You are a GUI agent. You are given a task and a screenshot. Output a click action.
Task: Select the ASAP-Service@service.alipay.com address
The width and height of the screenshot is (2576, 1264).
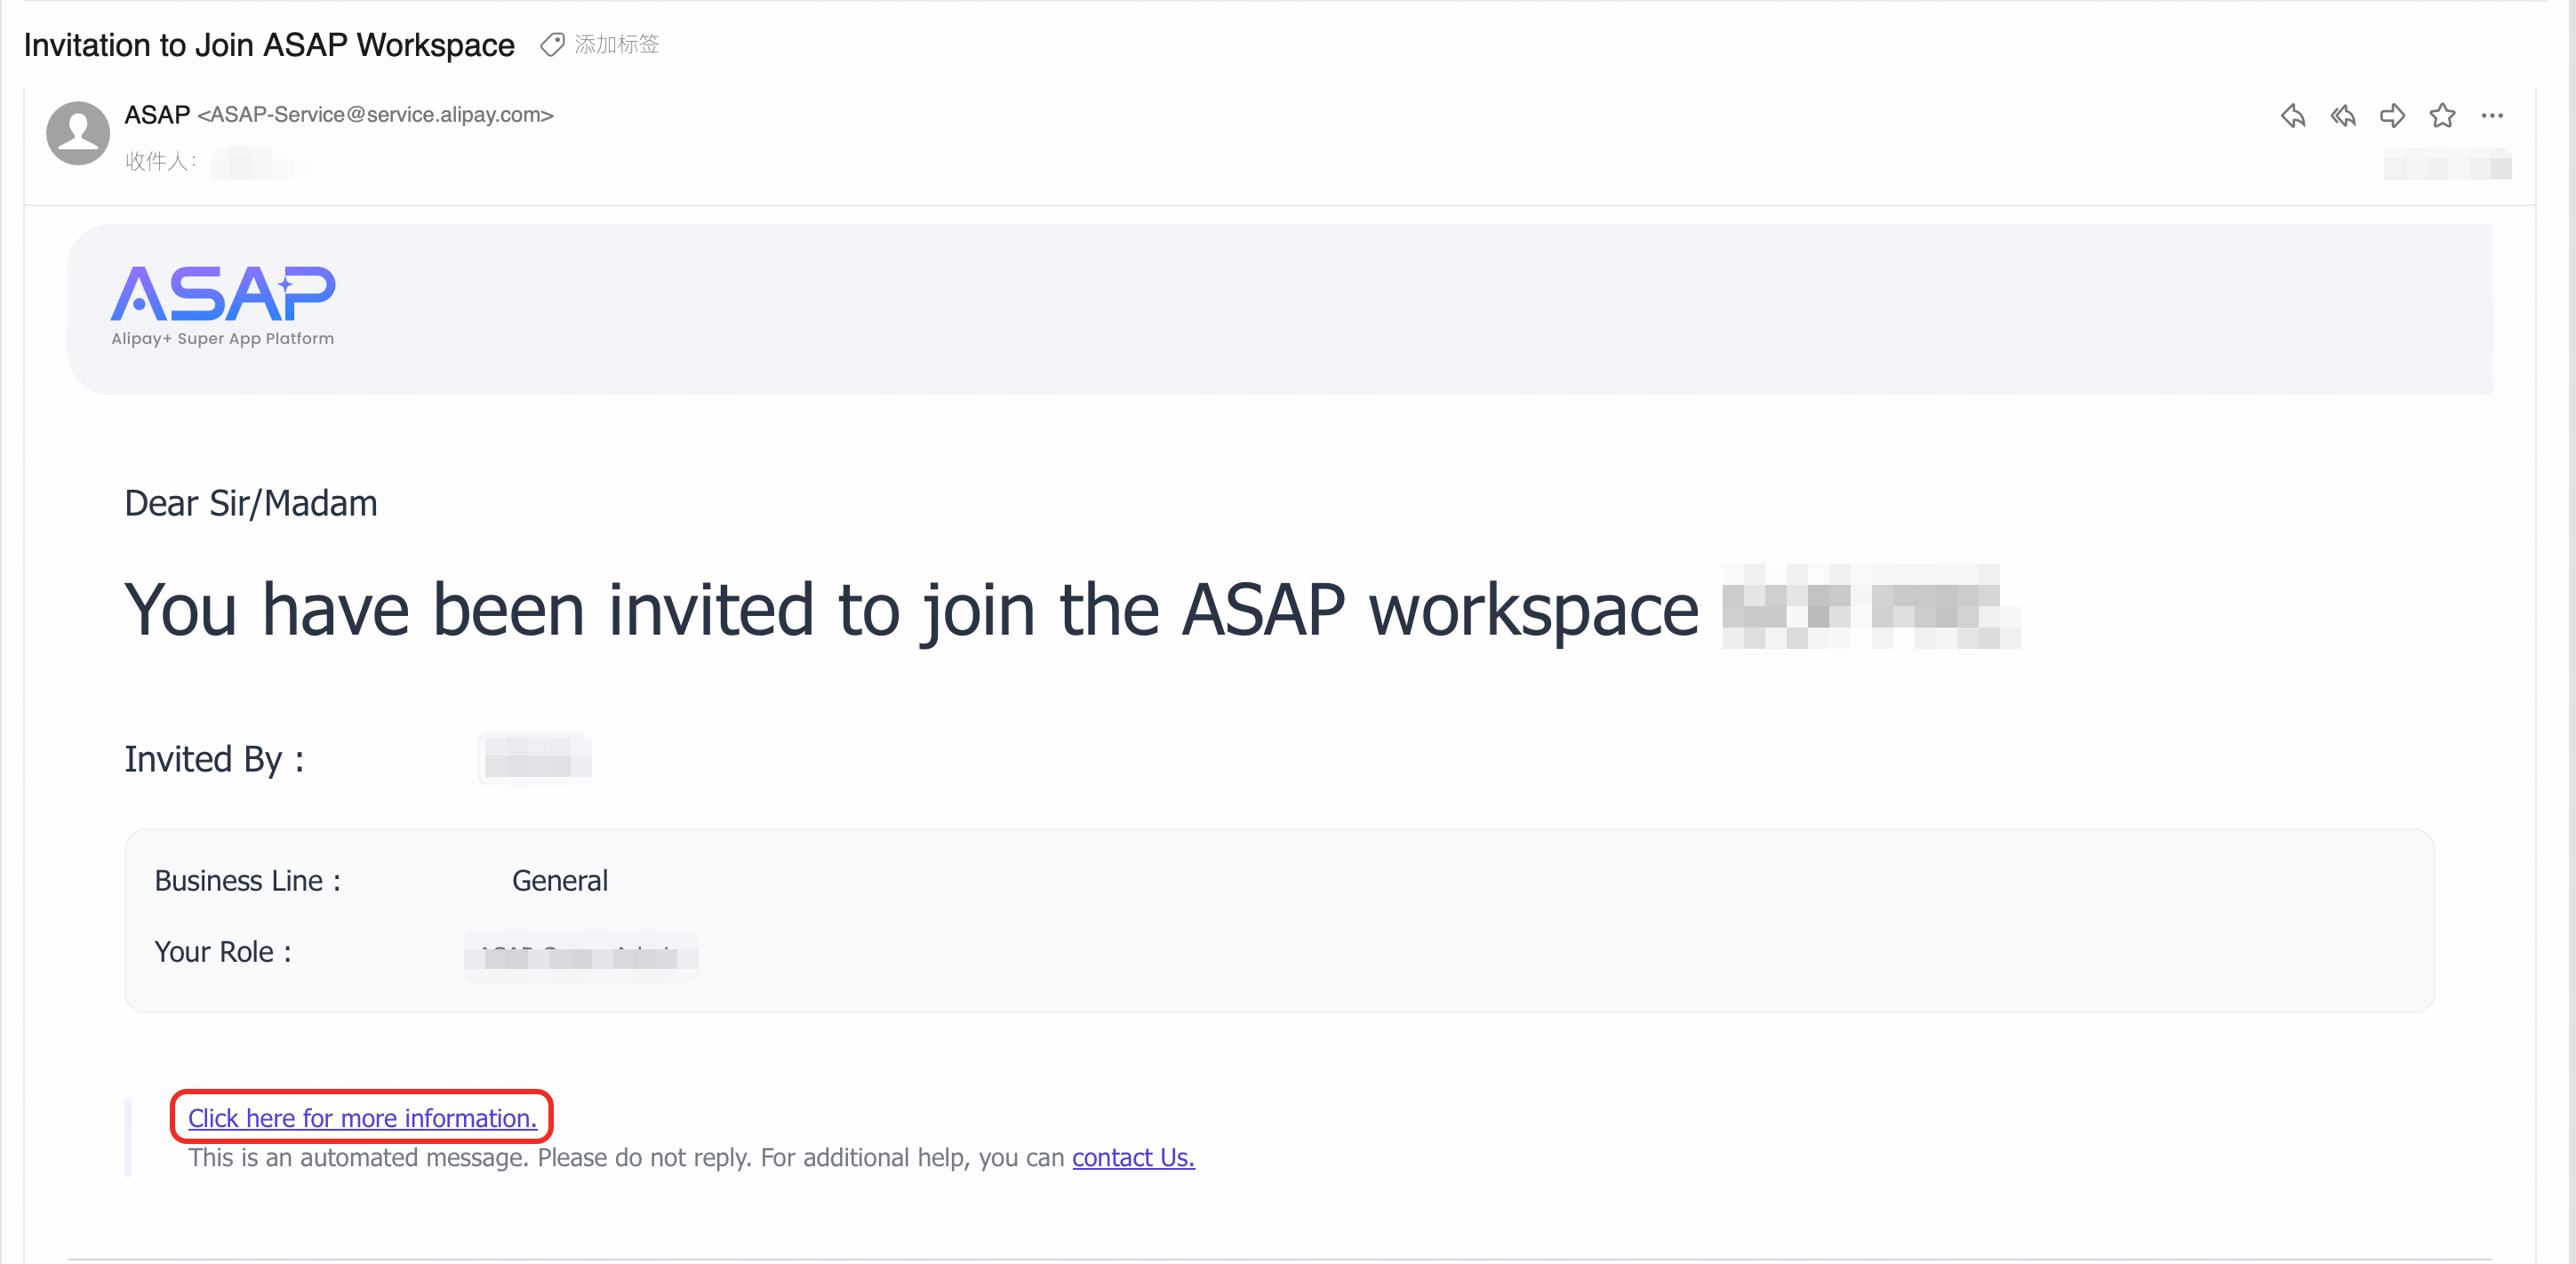375,115
